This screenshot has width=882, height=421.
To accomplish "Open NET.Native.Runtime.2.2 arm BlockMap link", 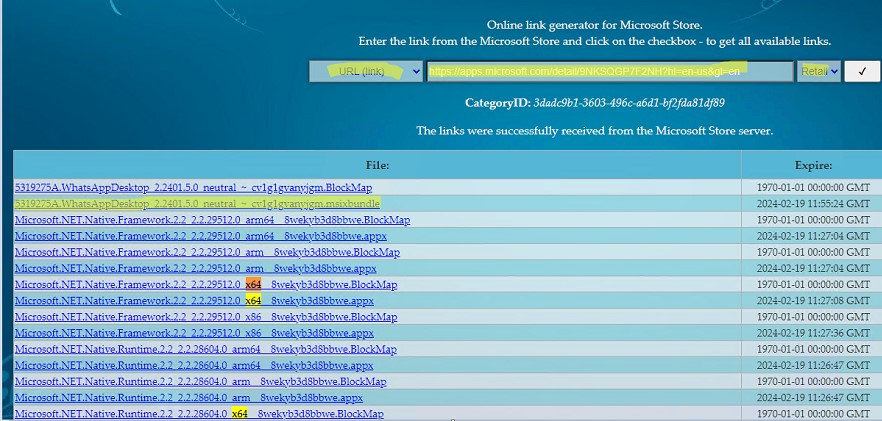I will tap(200, 382).
